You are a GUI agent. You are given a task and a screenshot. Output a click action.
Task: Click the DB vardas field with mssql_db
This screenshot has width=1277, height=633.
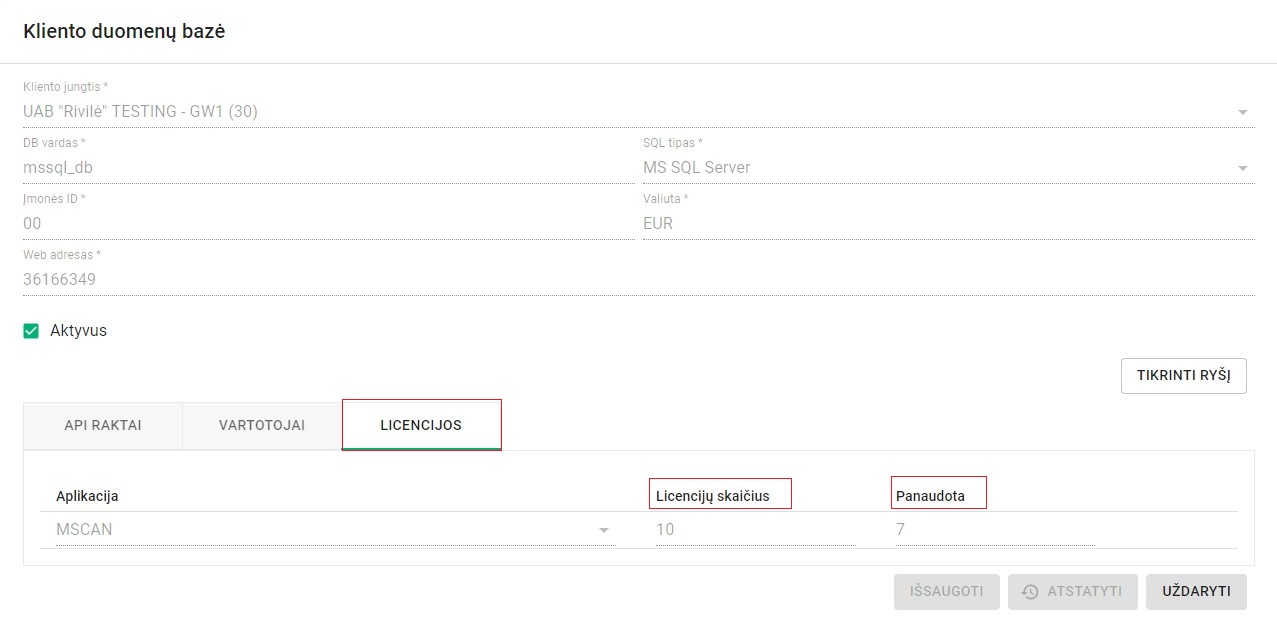coord(328,168)
